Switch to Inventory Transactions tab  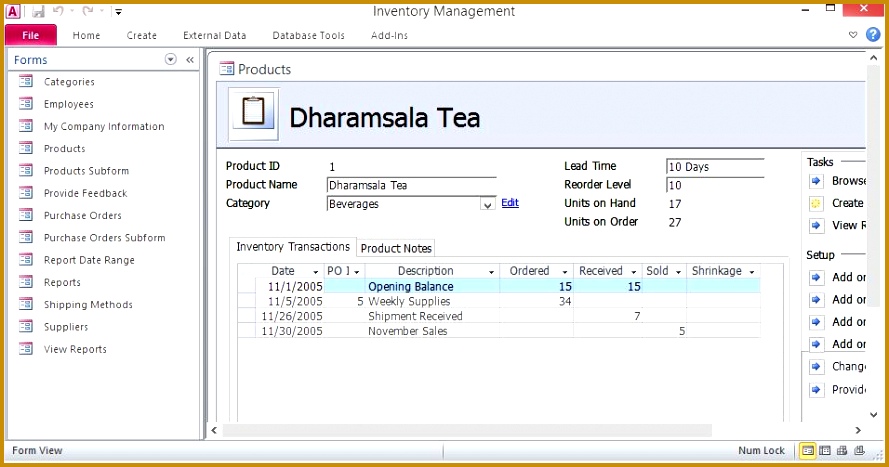pos(293,247)
